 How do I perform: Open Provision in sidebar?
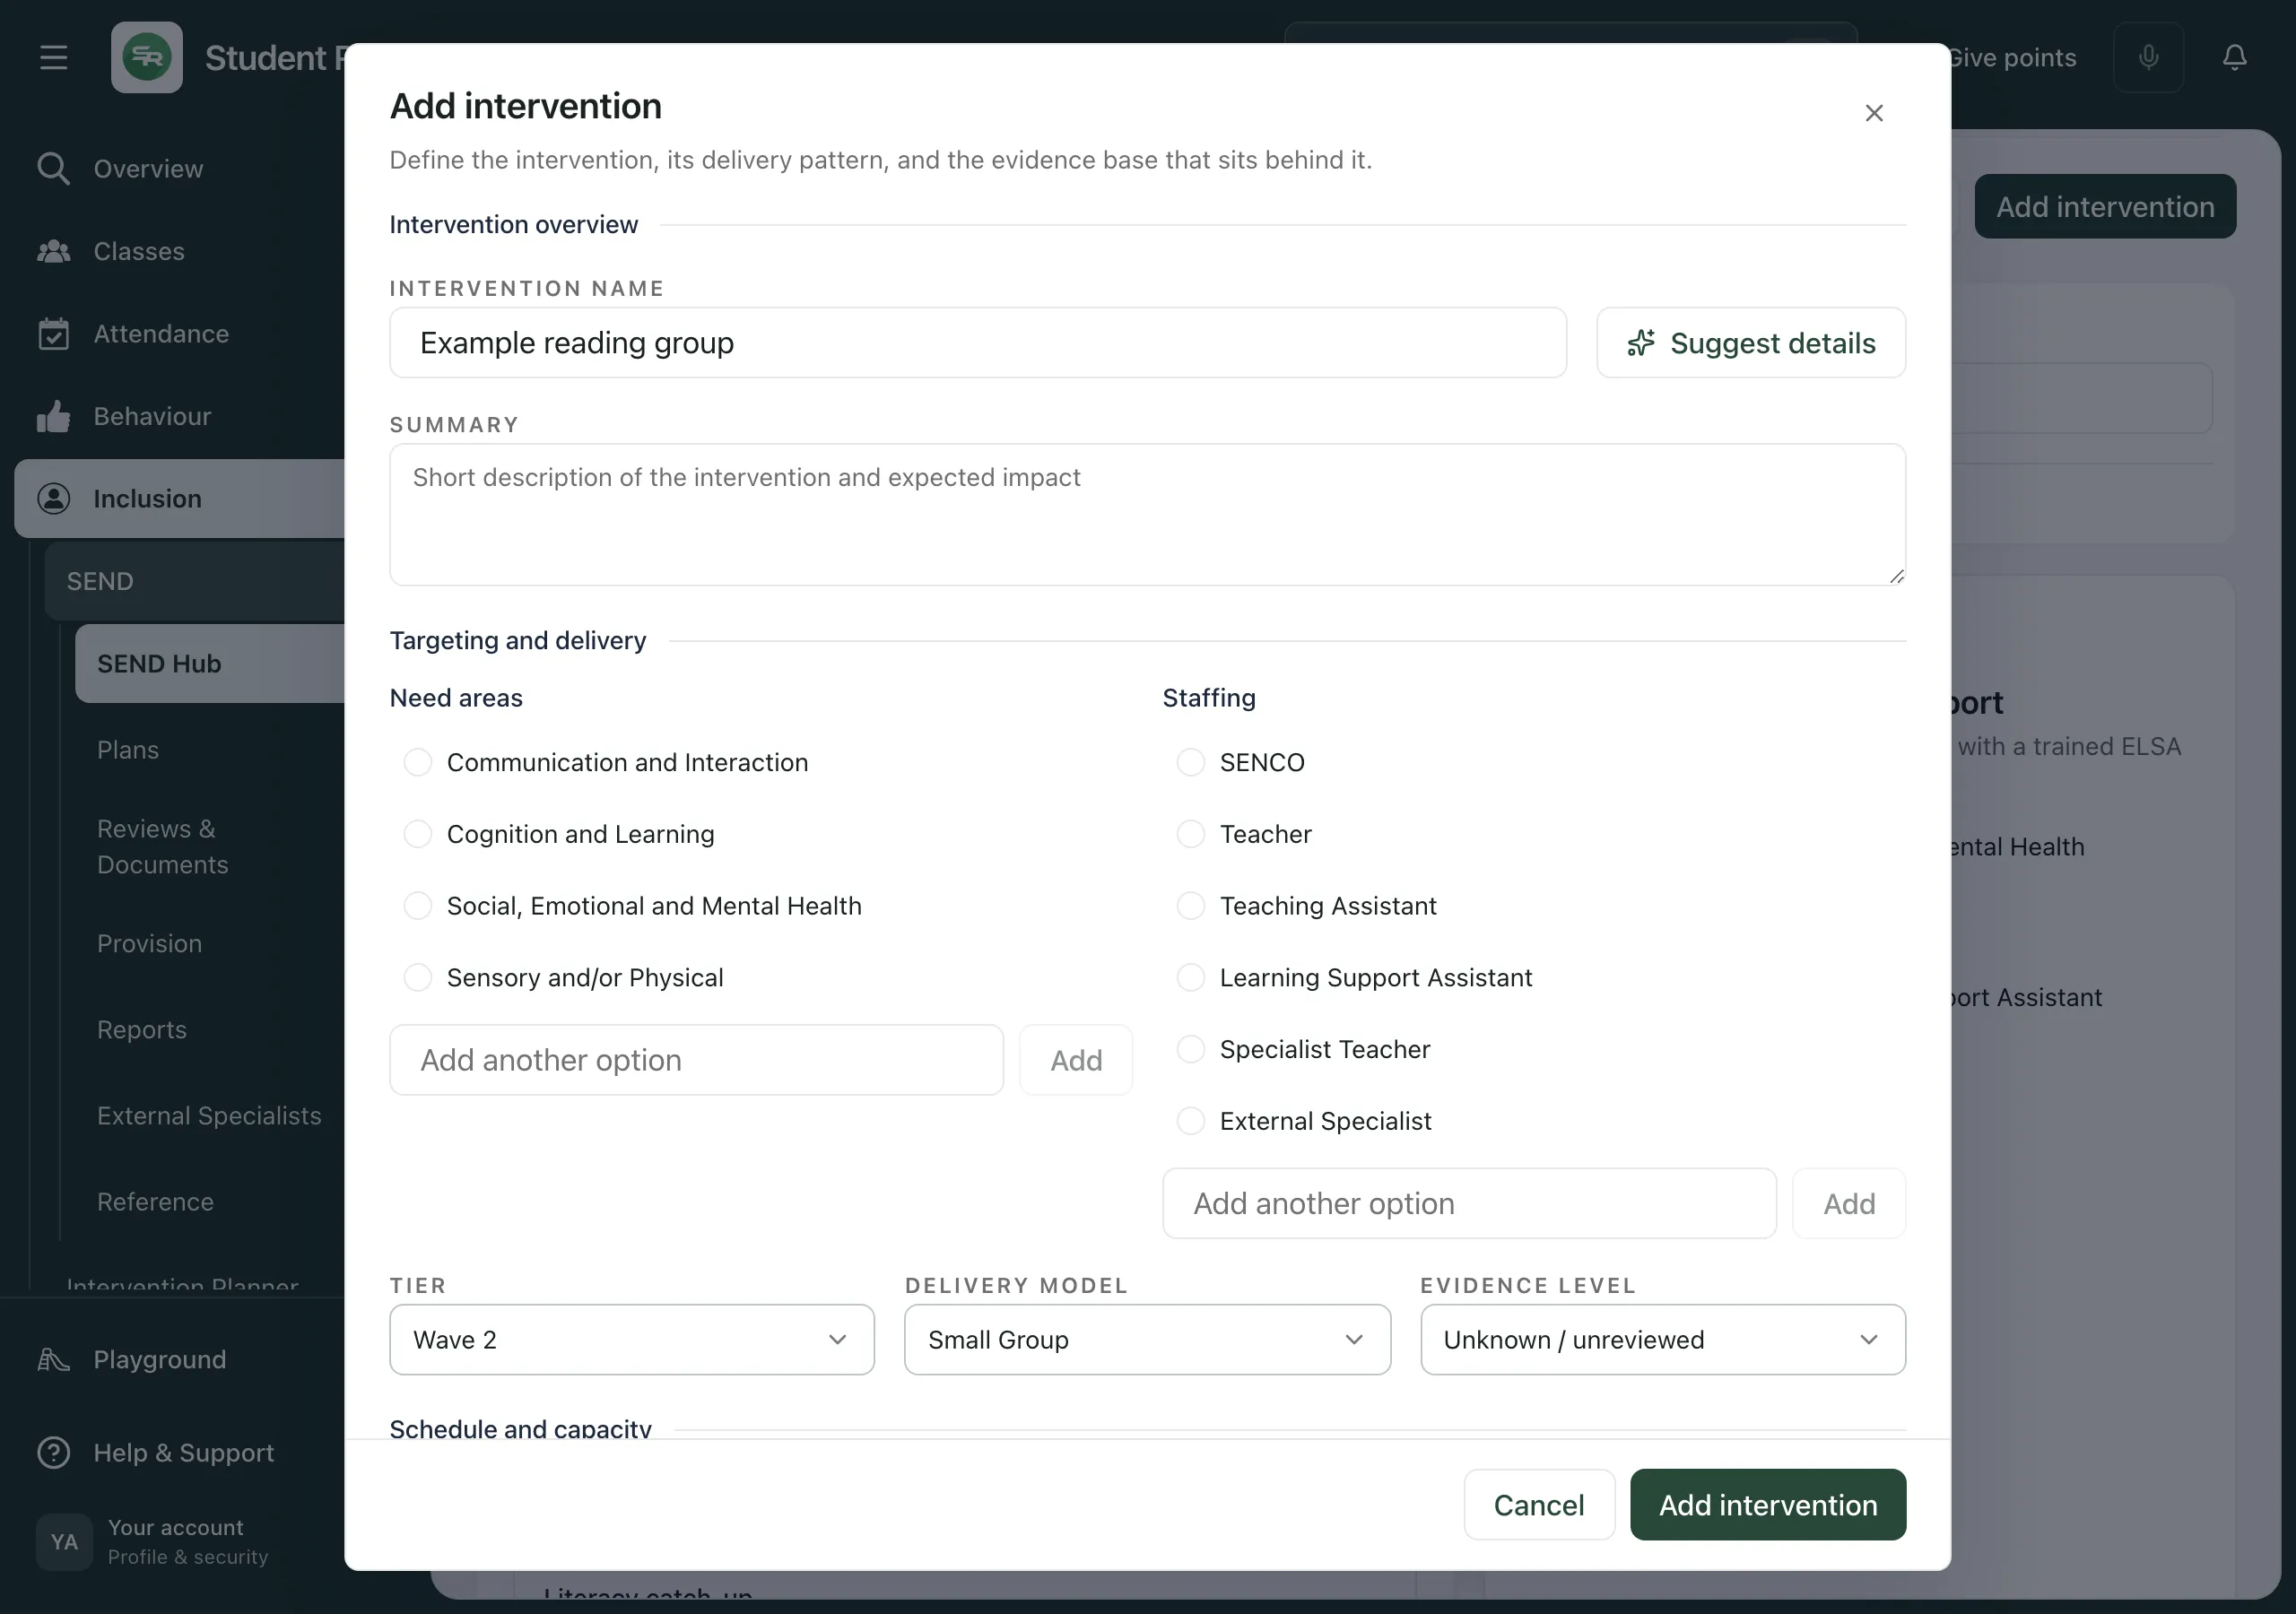(x=149, y=944)
